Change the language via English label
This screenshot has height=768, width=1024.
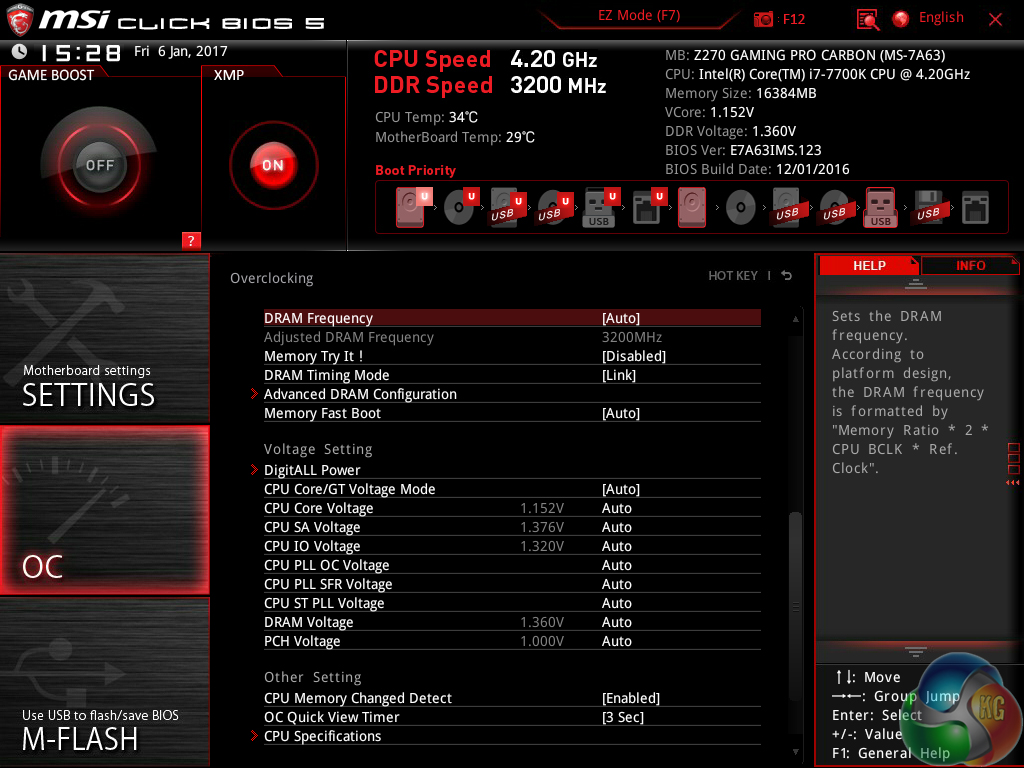(x=941, y=18)
